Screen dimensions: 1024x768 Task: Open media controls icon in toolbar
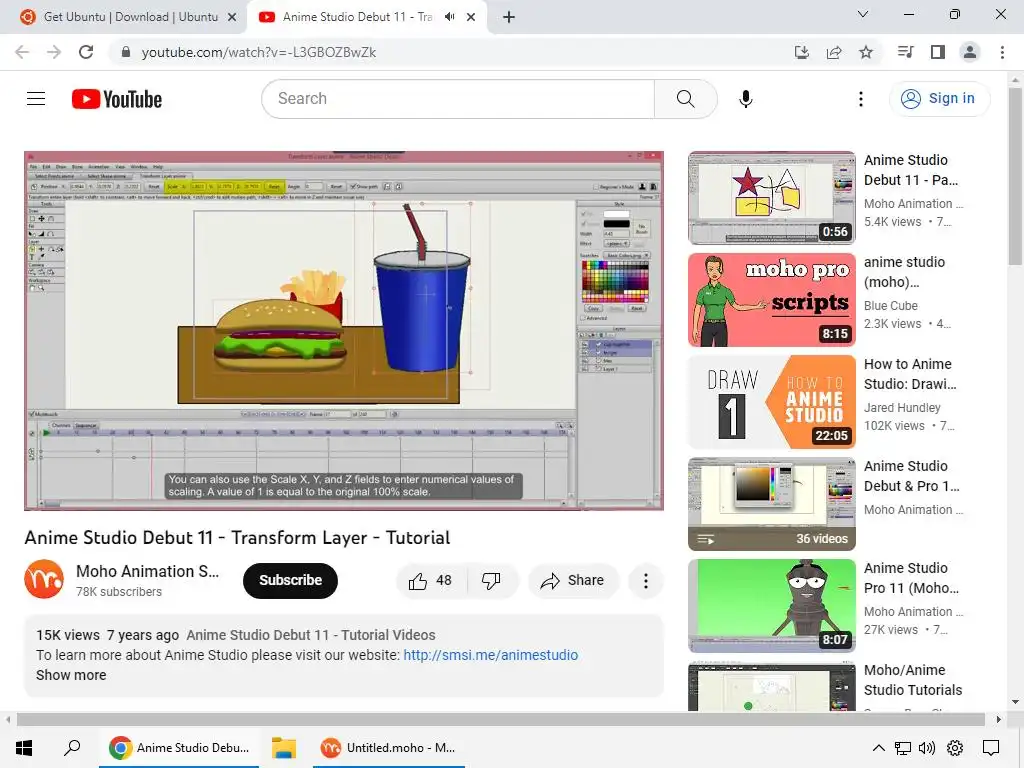(905, 52)
